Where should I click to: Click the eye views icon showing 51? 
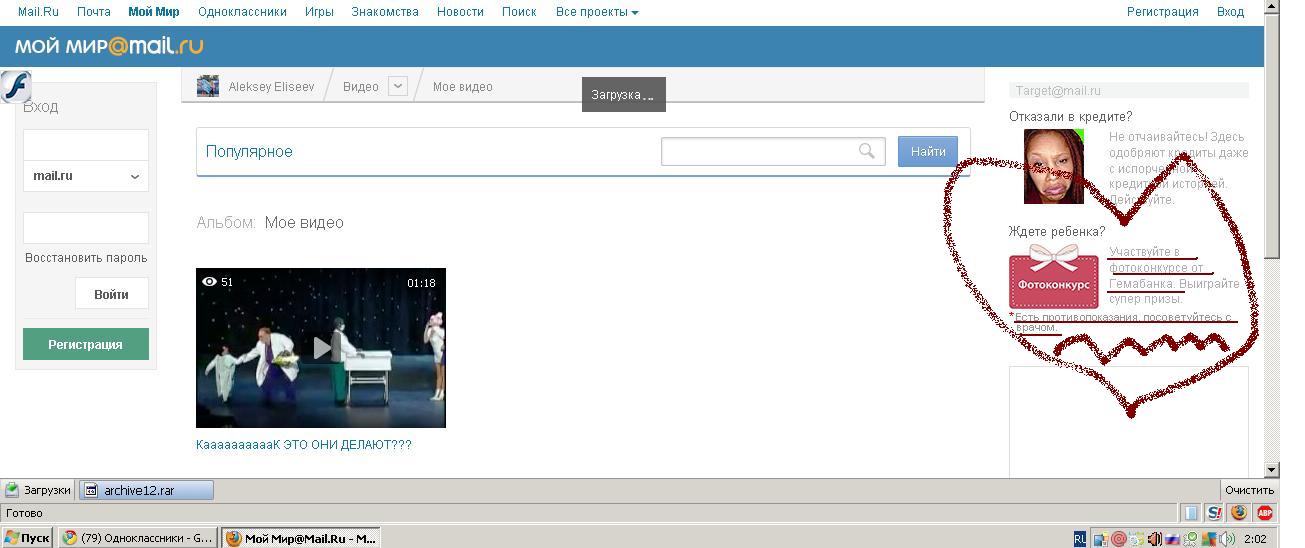(x=209, y=282)
